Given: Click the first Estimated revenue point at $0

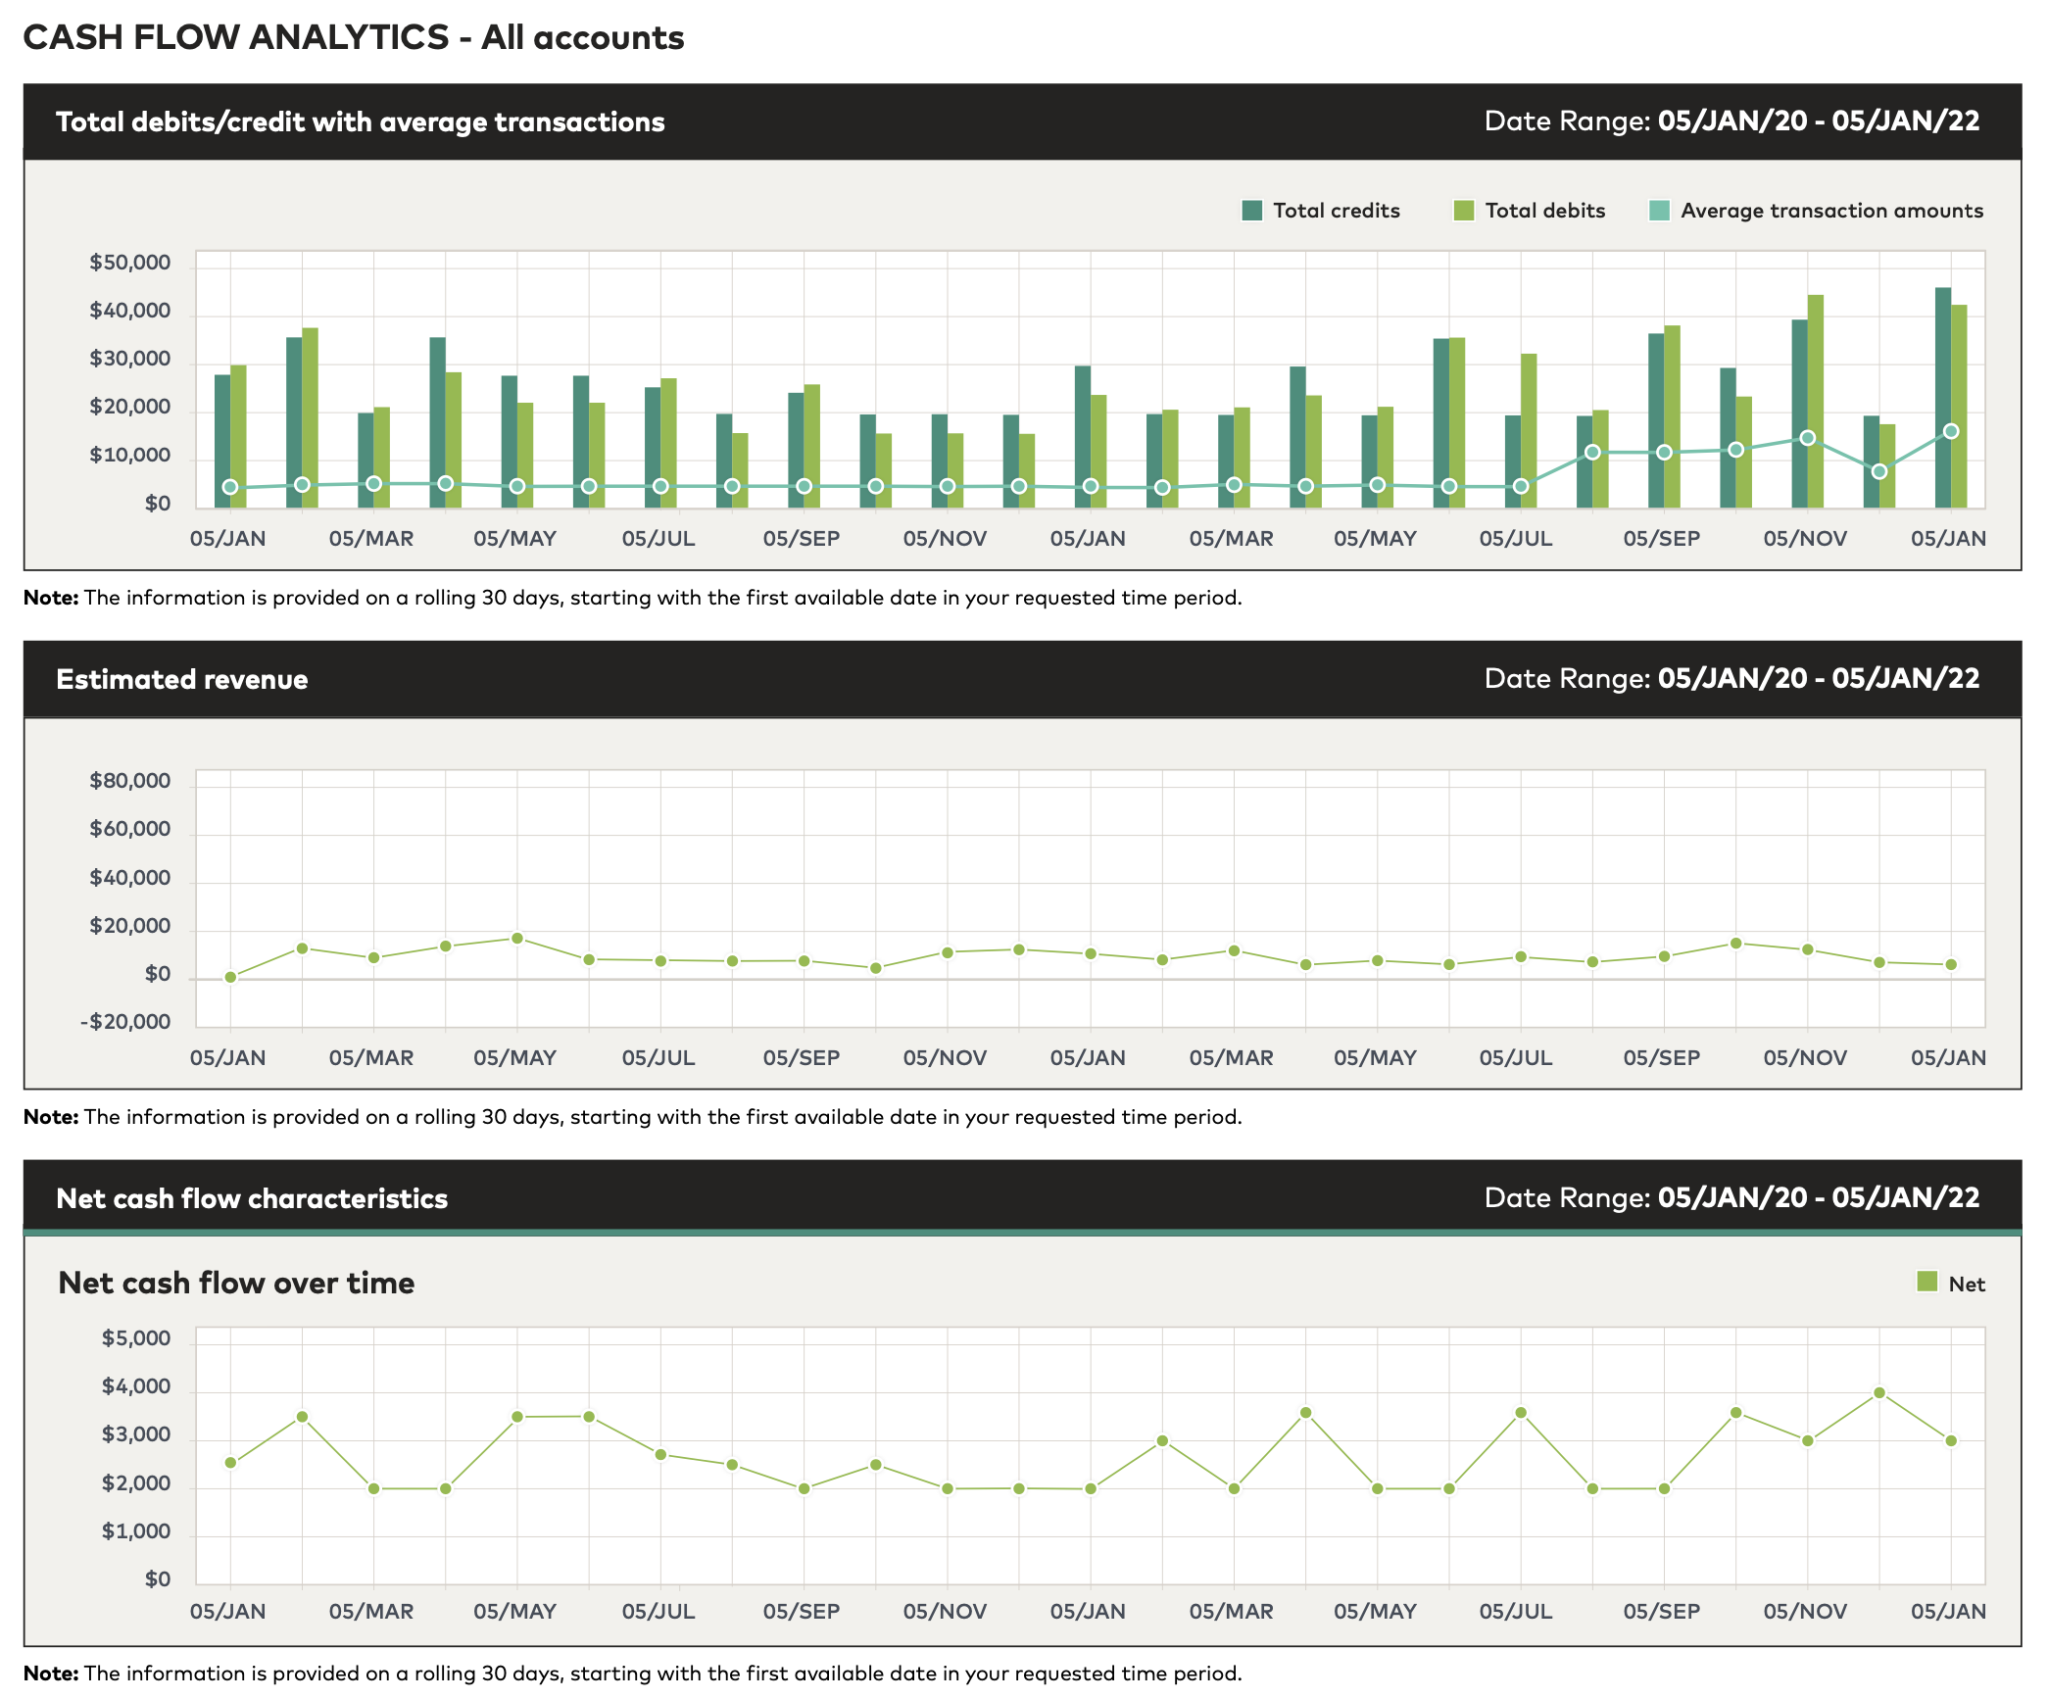Looking at the screenshot, I should (231, 977).
